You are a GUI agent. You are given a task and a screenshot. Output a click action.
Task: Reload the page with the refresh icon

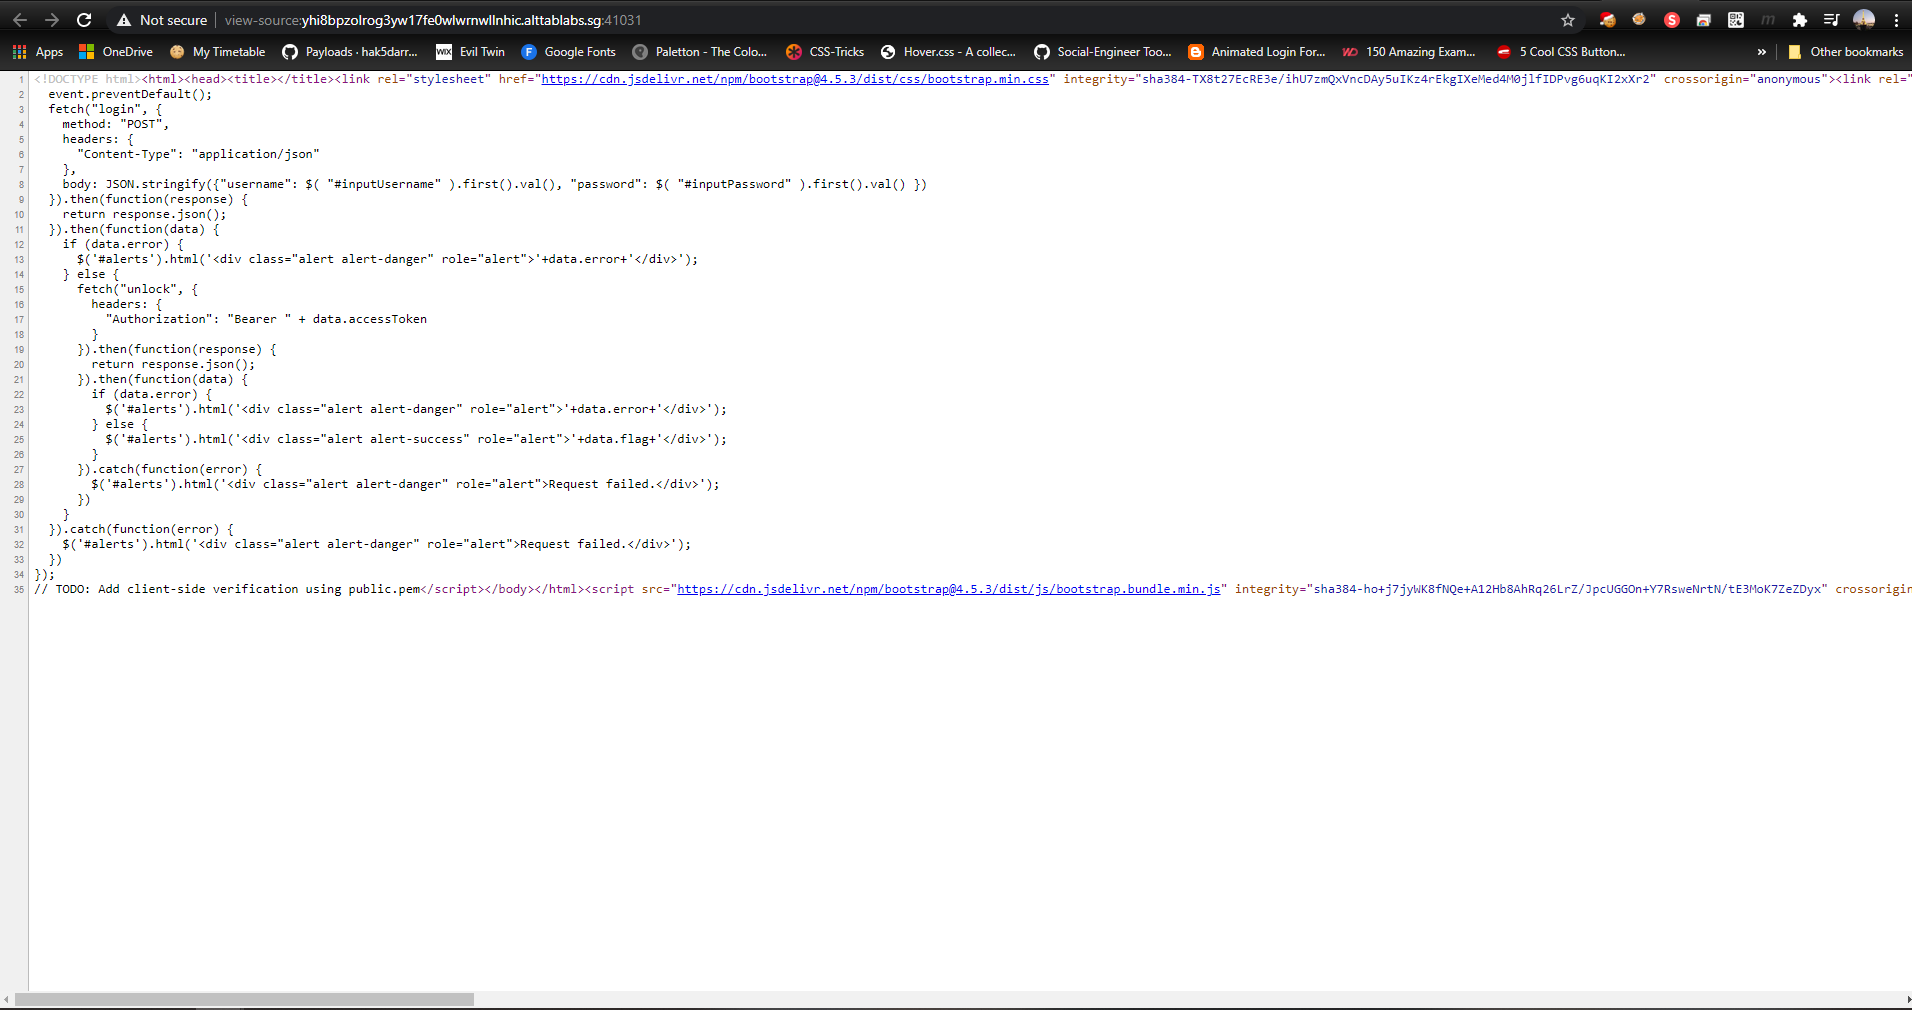pos(84,20)
